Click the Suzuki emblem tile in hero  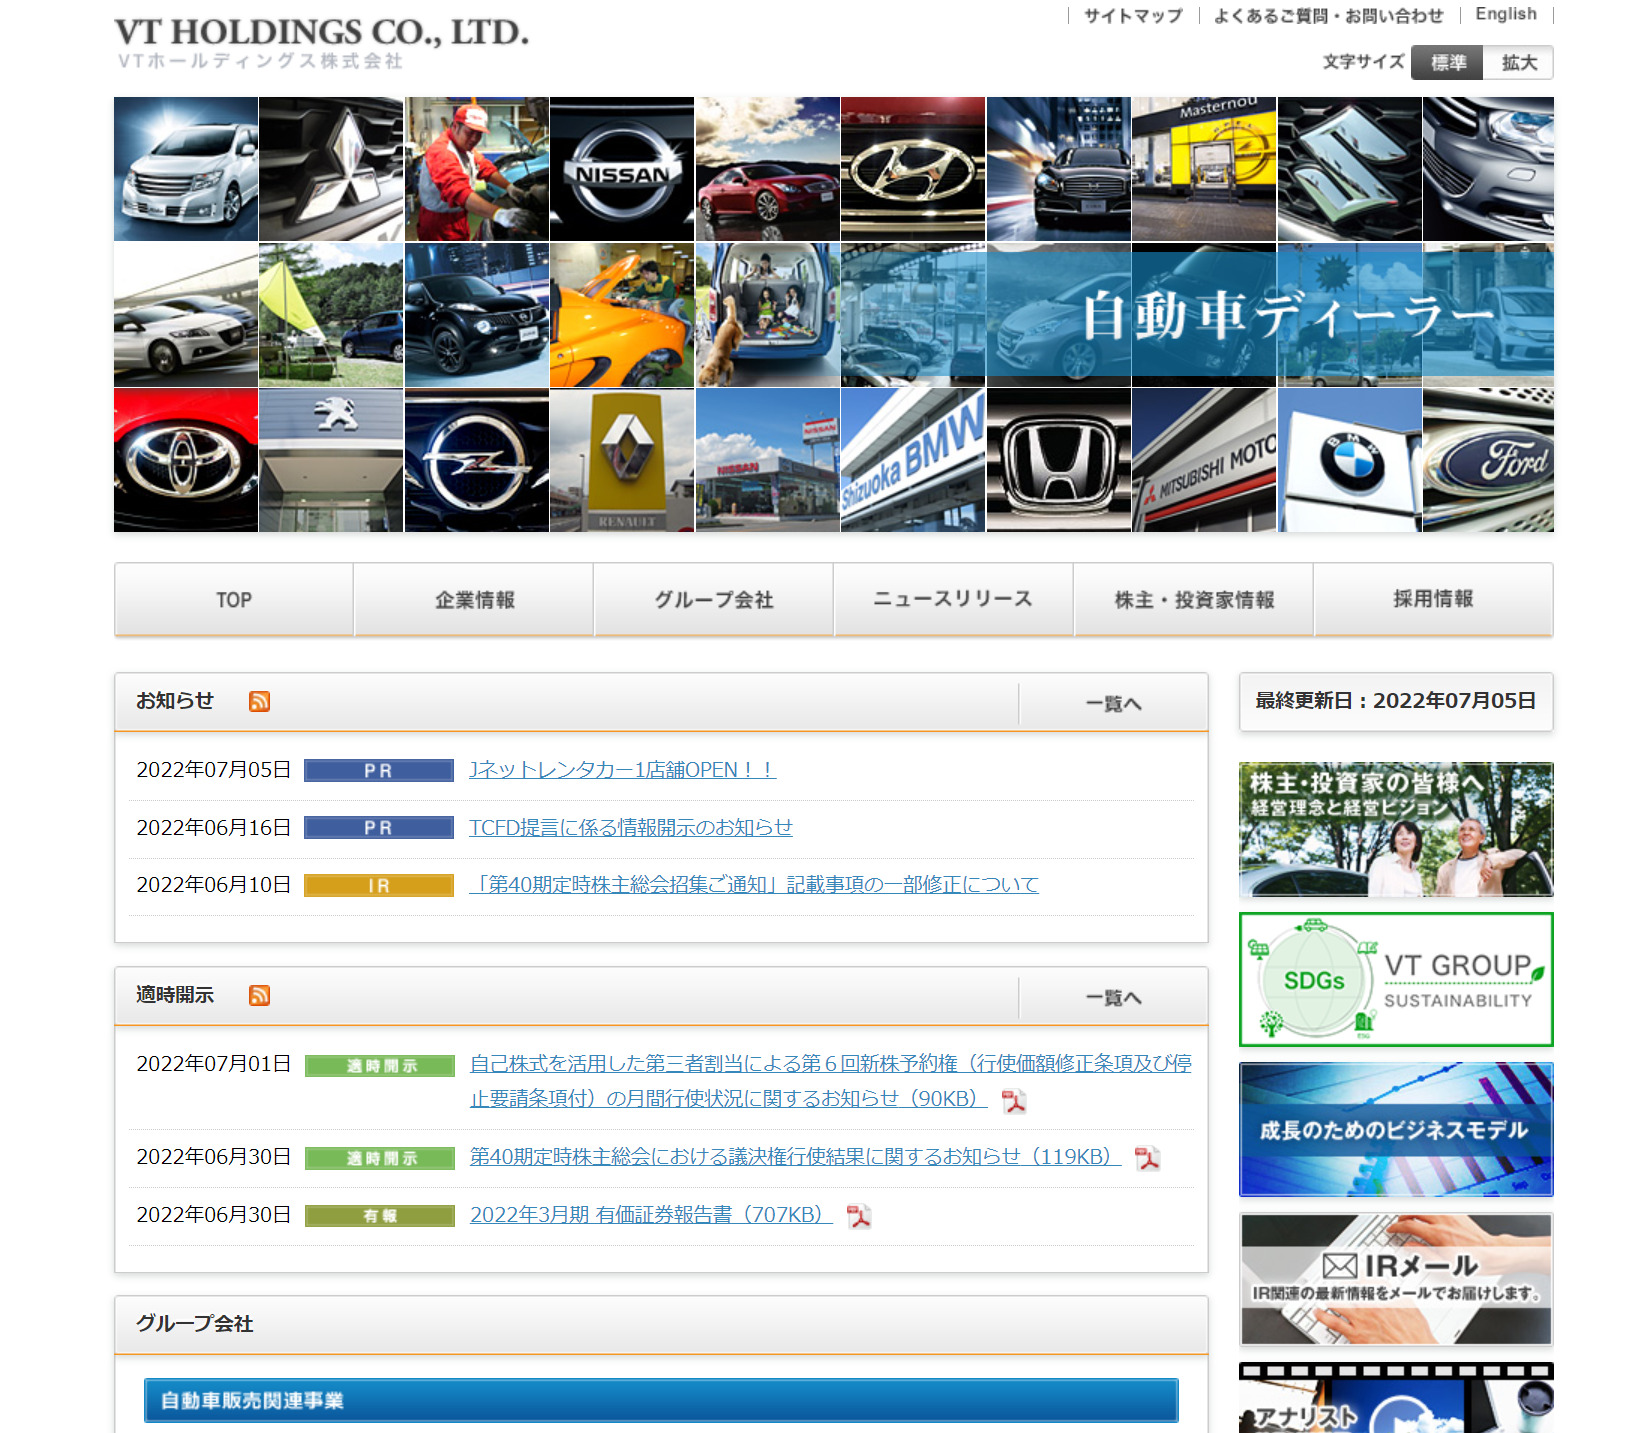[x=1350, y=169]
